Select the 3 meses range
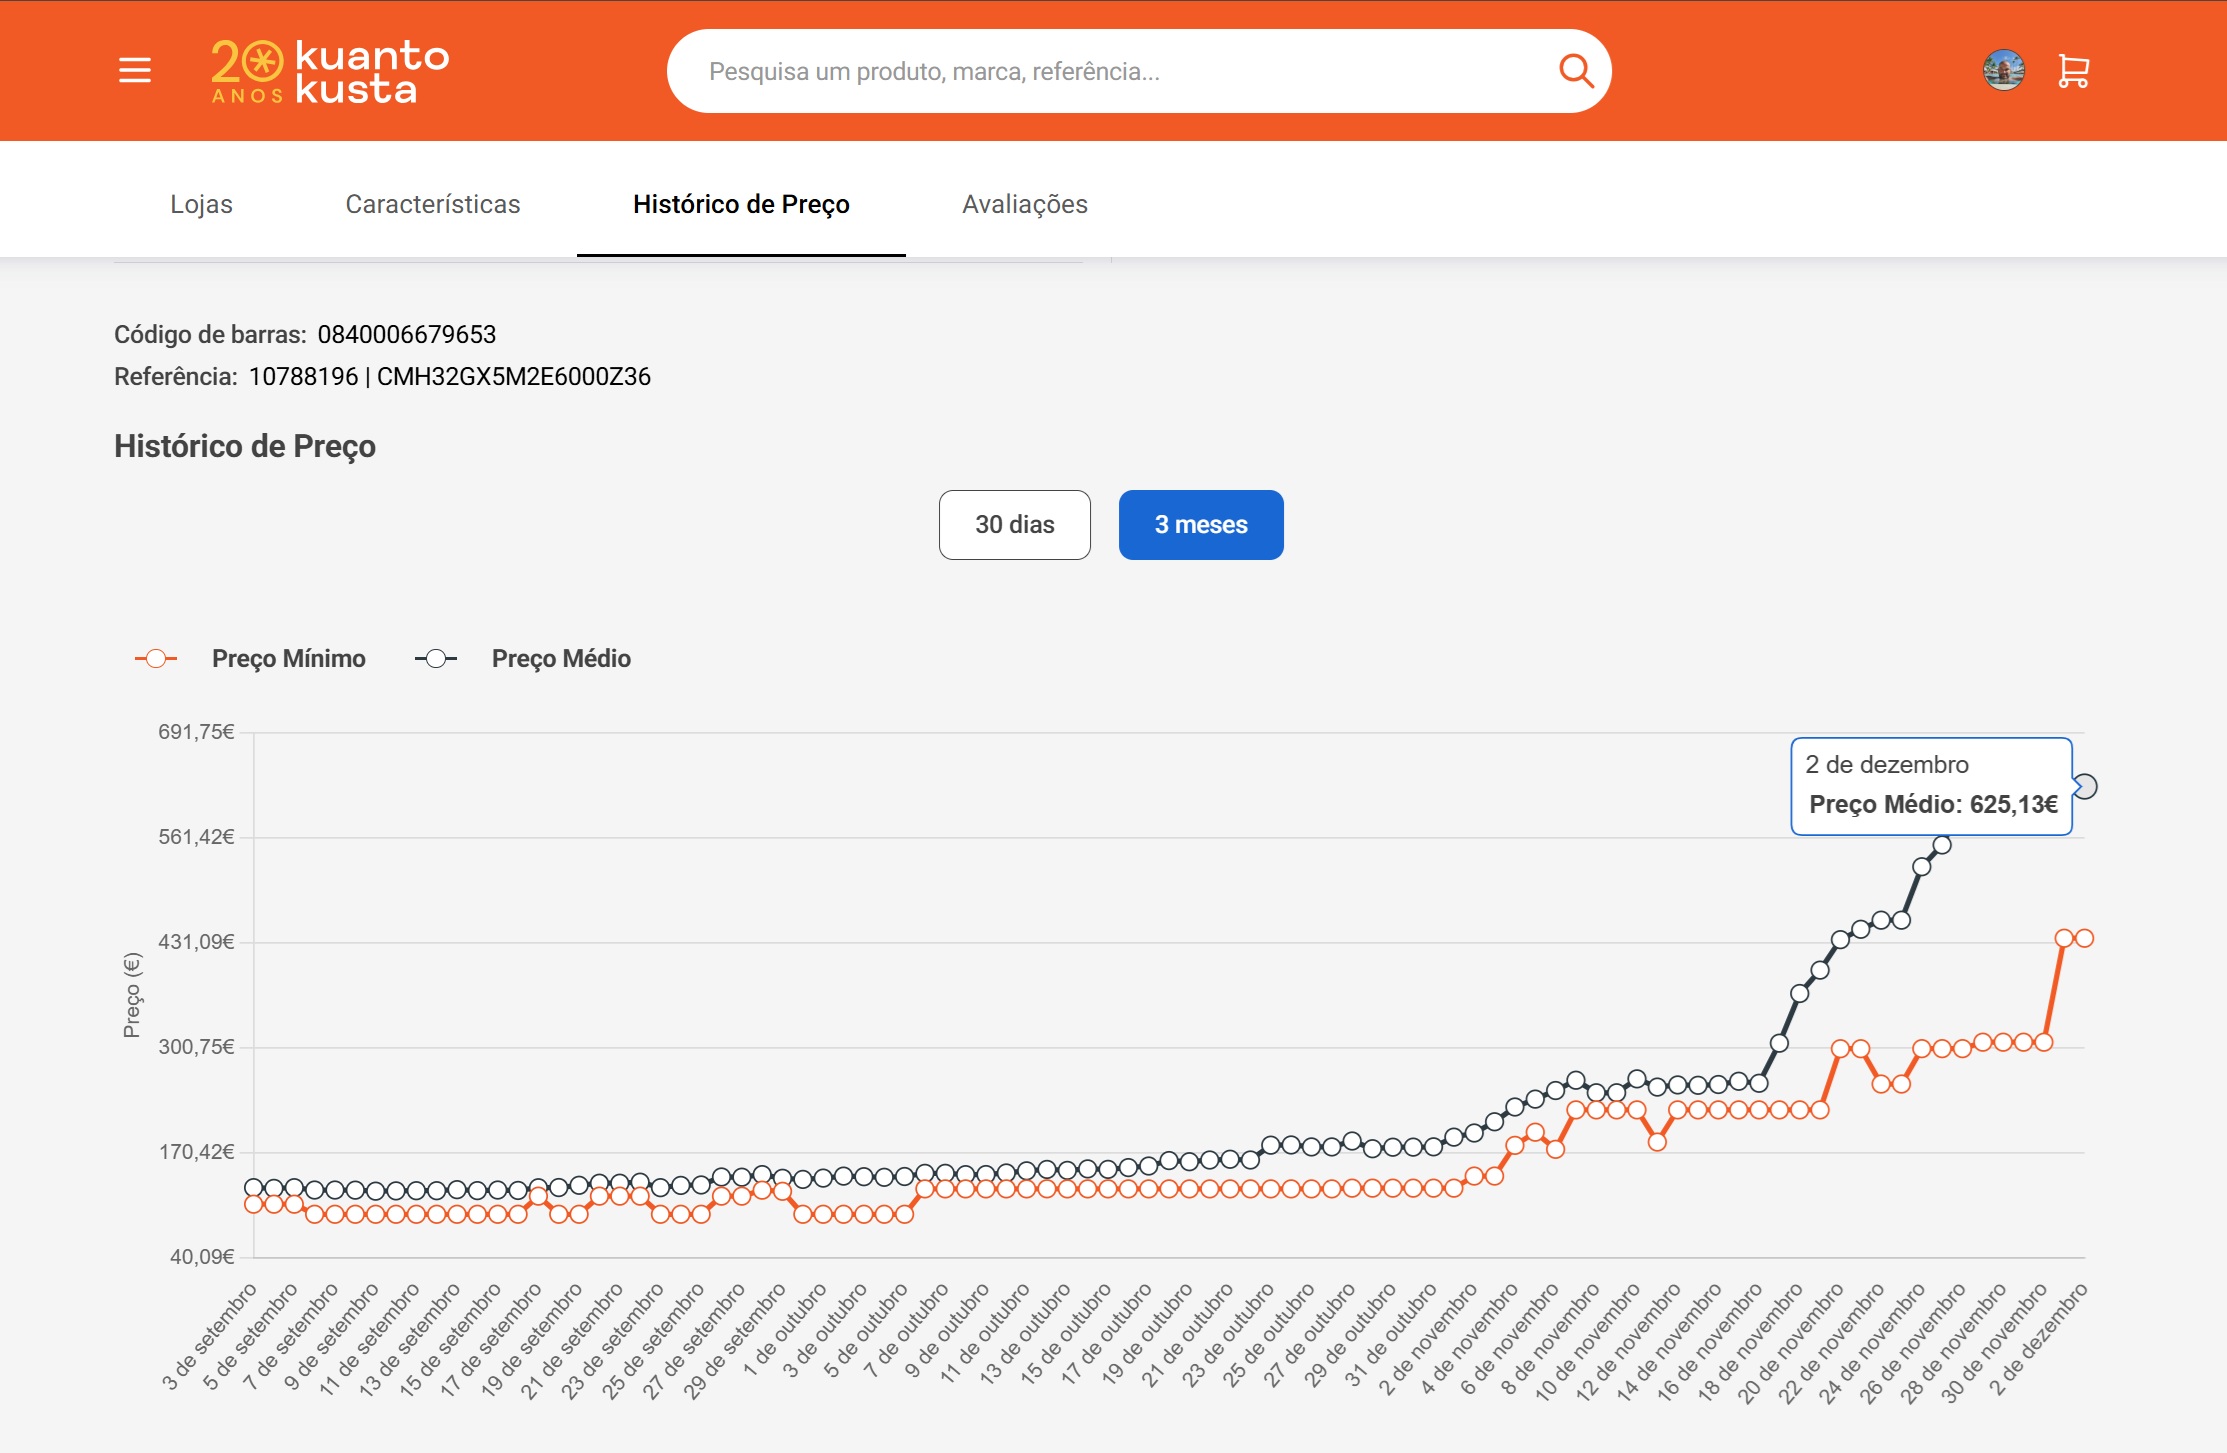This screenshot has height=1453, width=2227. click(1200, 525)
